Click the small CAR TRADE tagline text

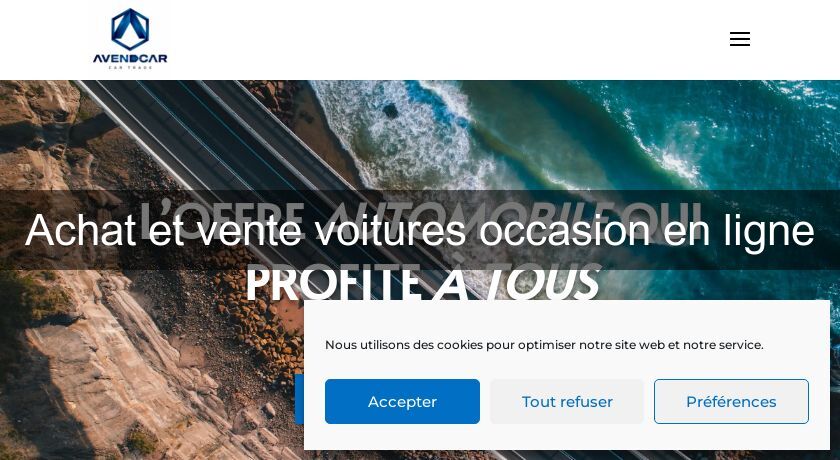[130, 67]
